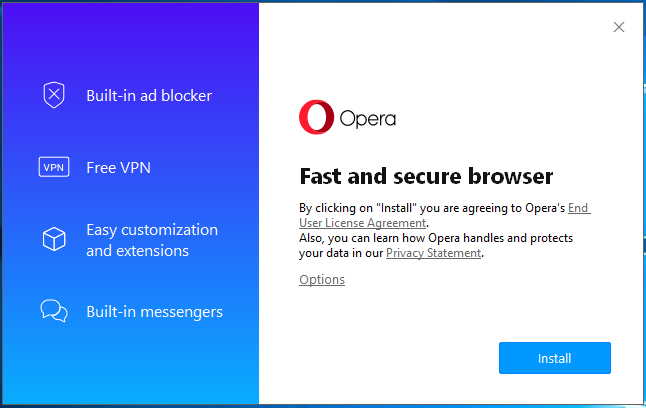Click the quoted "Install" word in agreement text
The height and width of the screenshot is (408, 646).
point(397,208)
